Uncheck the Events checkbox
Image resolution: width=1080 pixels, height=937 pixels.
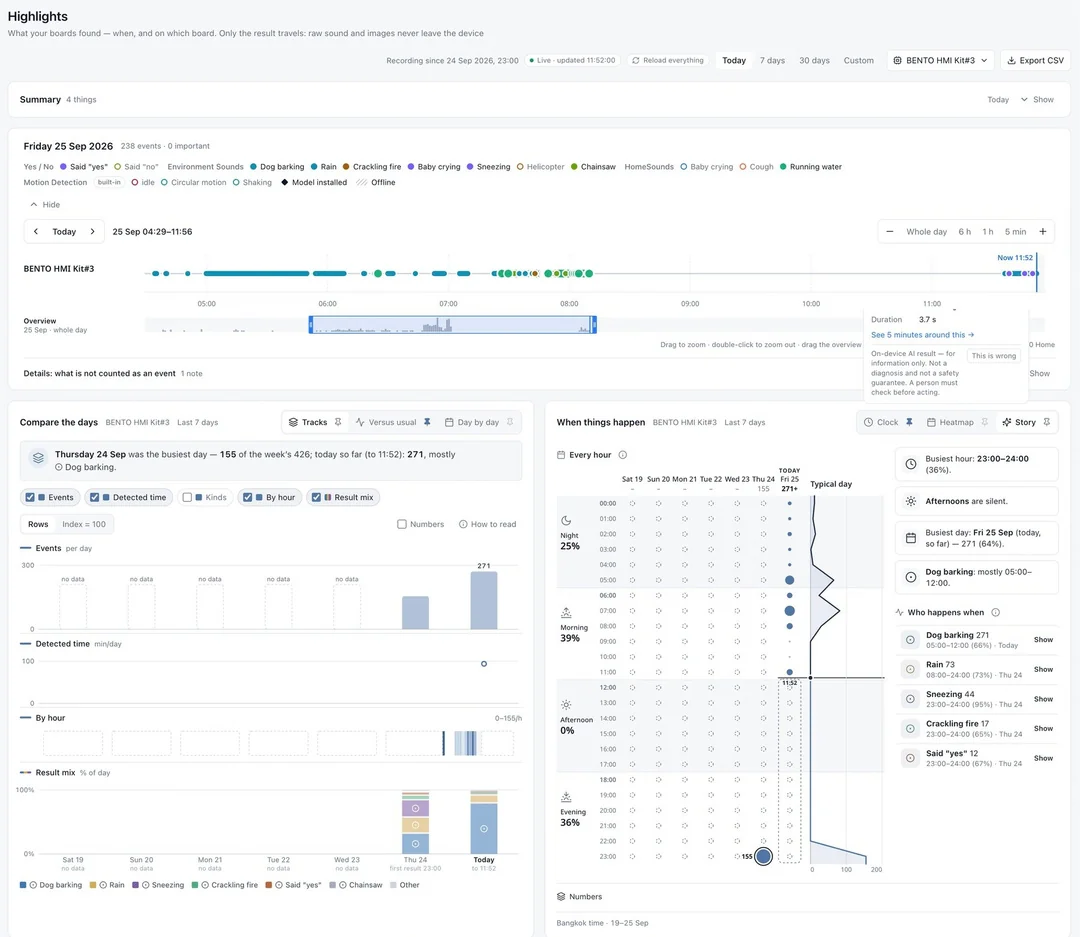[x=30, y=497]
